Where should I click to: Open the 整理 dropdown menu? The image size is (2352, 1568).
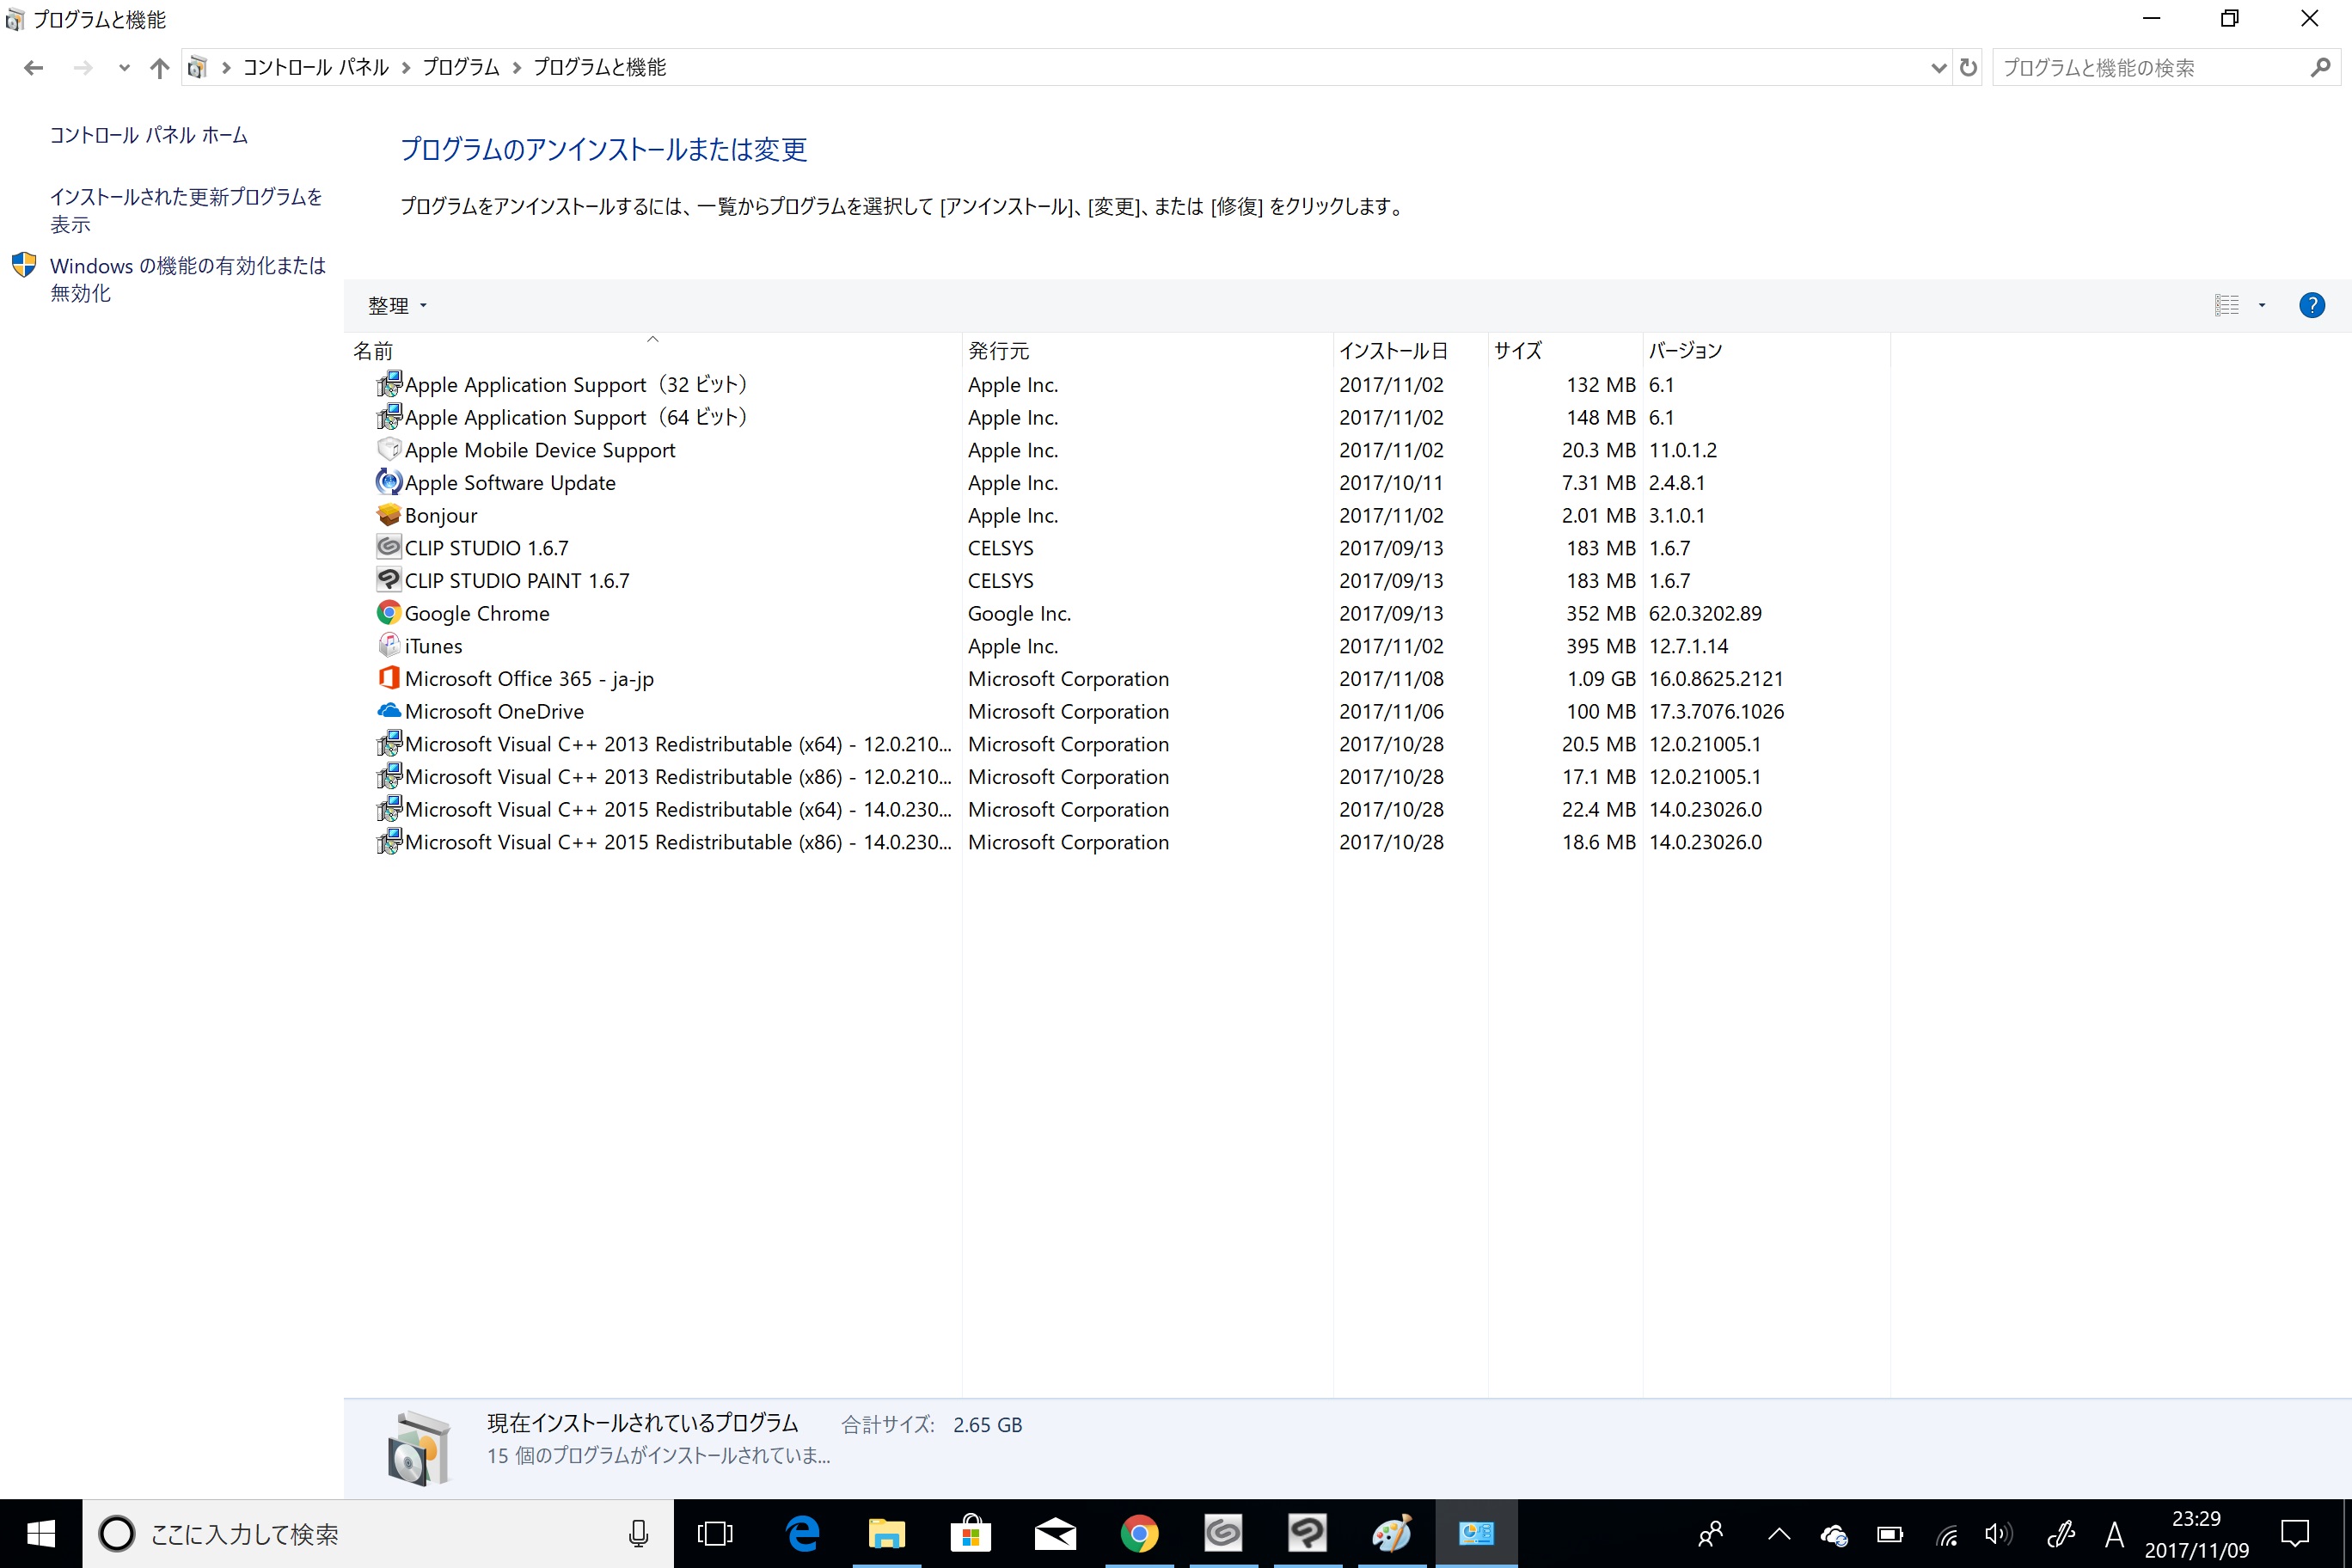pyautogui.click(x=397, y=305)
